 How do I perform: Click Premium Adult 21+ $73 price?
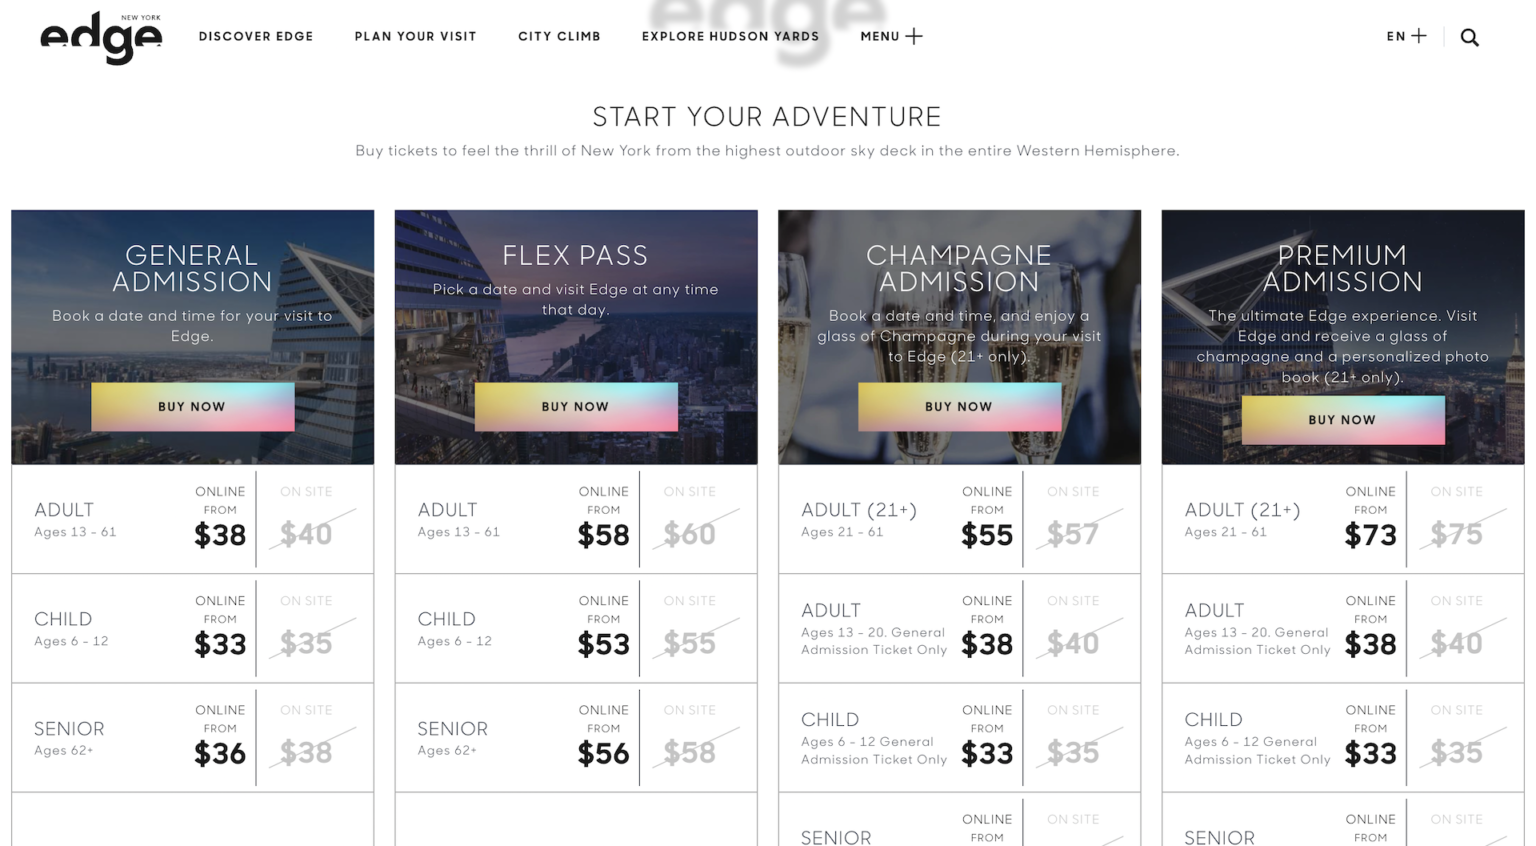point(1370,535)
